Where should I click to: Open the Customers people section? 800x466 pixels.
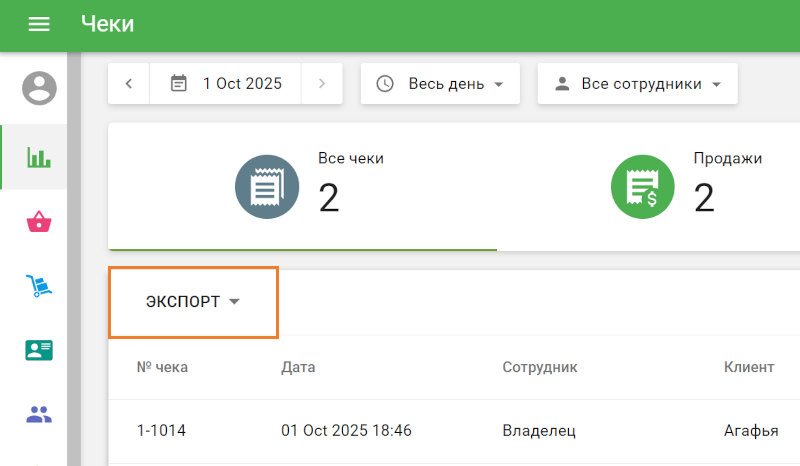(x=39, y=414)
